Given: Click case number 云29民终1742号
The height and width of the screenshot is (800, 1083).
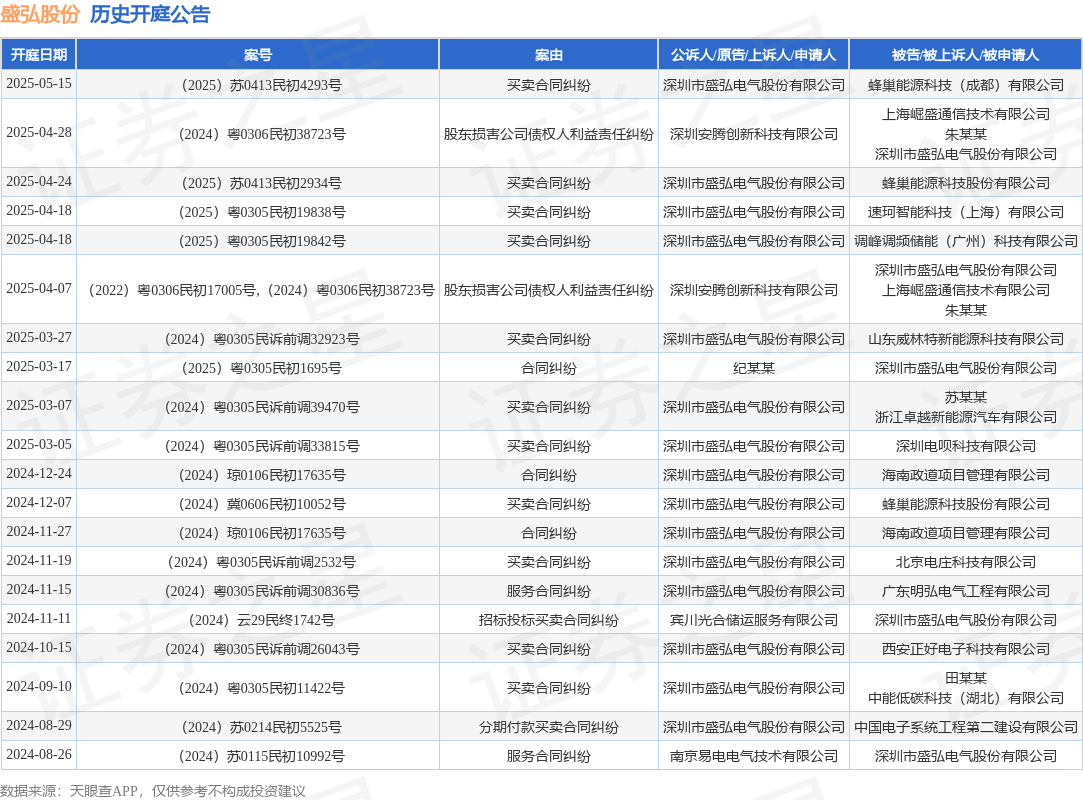Looking at the screenshot, I should click(261, 620).
